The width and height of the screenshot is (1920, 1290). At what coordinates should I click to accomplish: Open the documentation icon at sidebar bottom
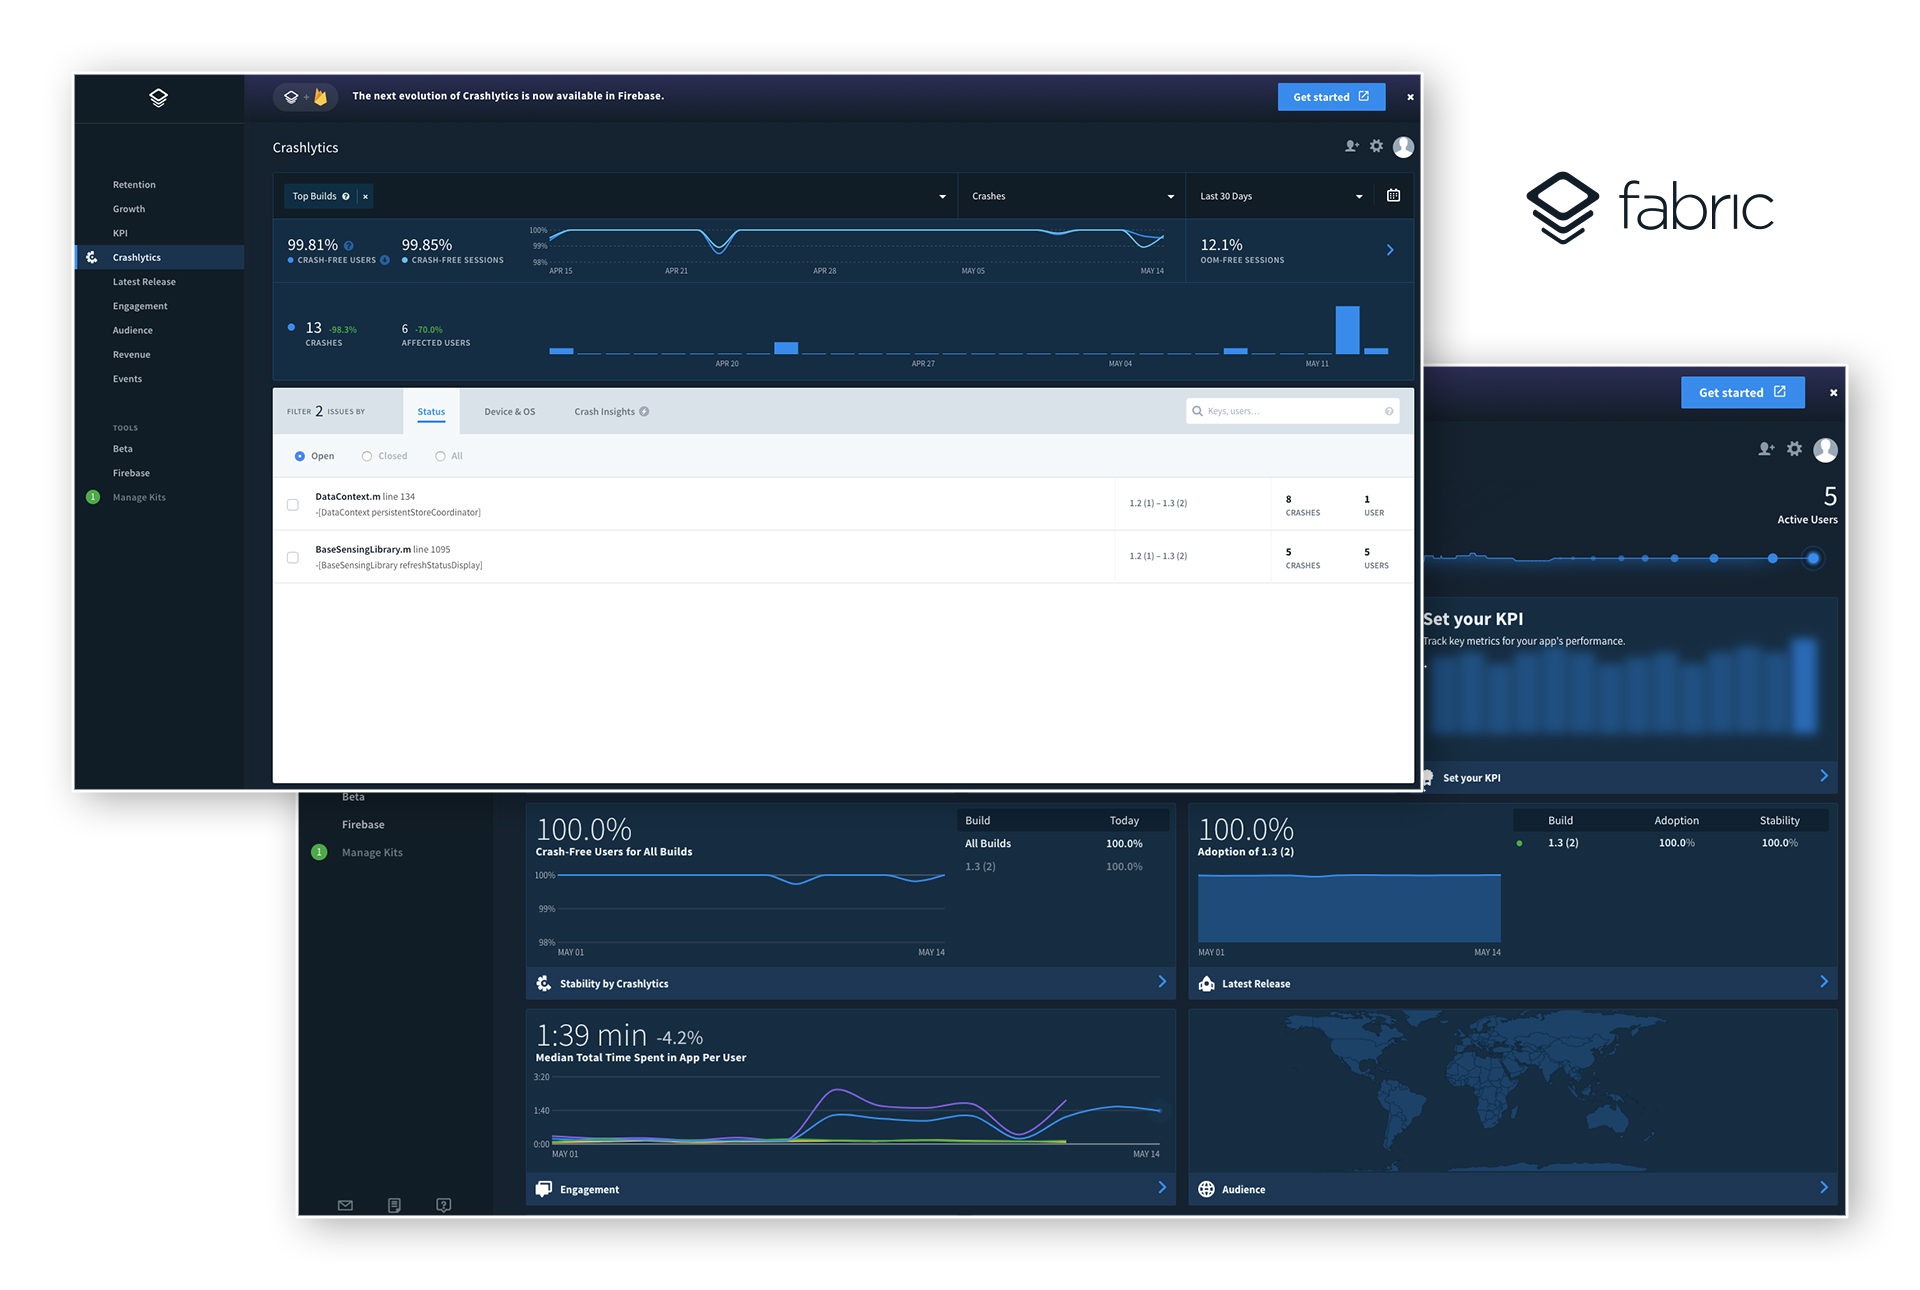(394, 1205)
